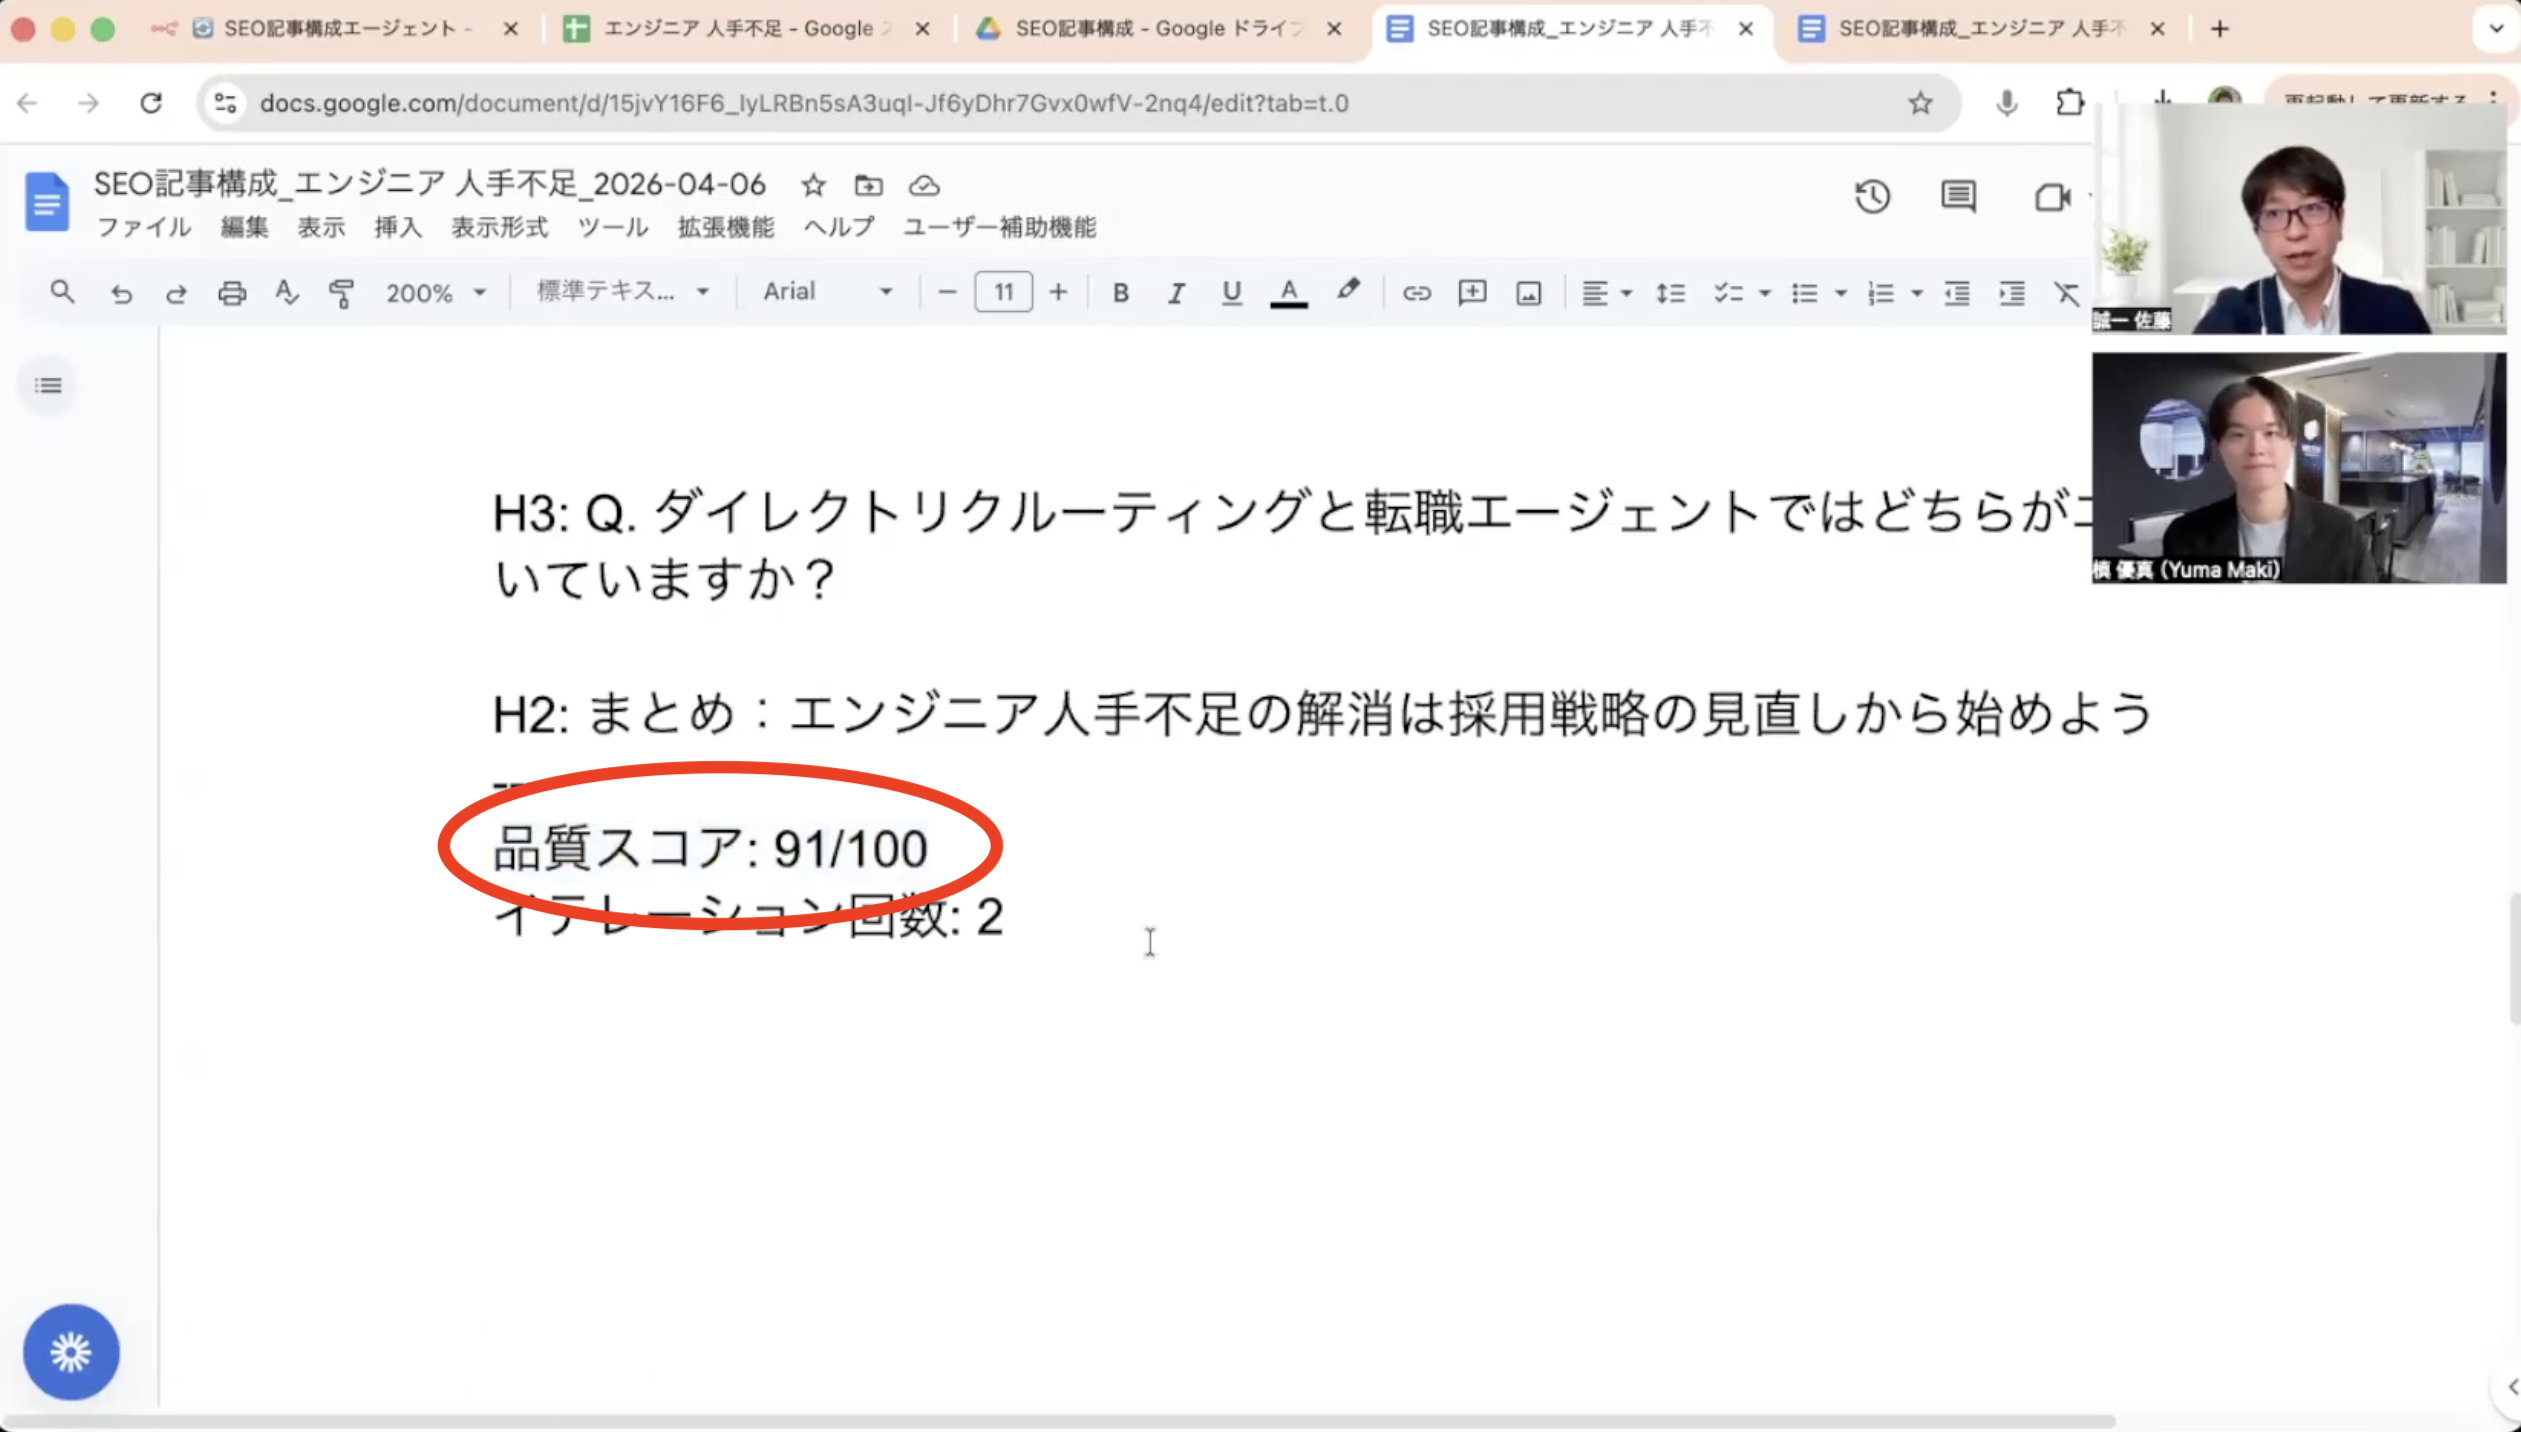Open the tab search dropdown
This screenshot has height=1432, width=2521.
[x=2496, y=29]
